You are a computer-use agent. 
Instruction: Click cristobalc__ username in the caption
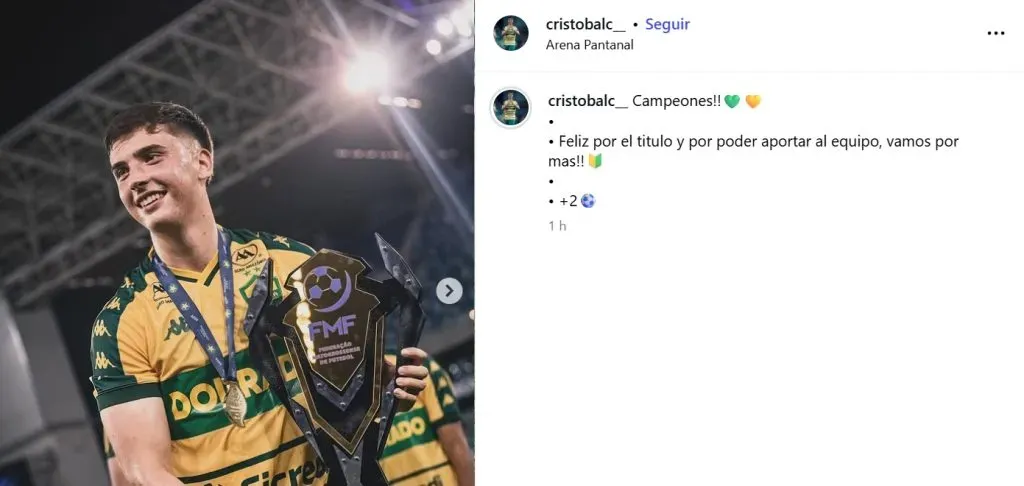point(588,101)
